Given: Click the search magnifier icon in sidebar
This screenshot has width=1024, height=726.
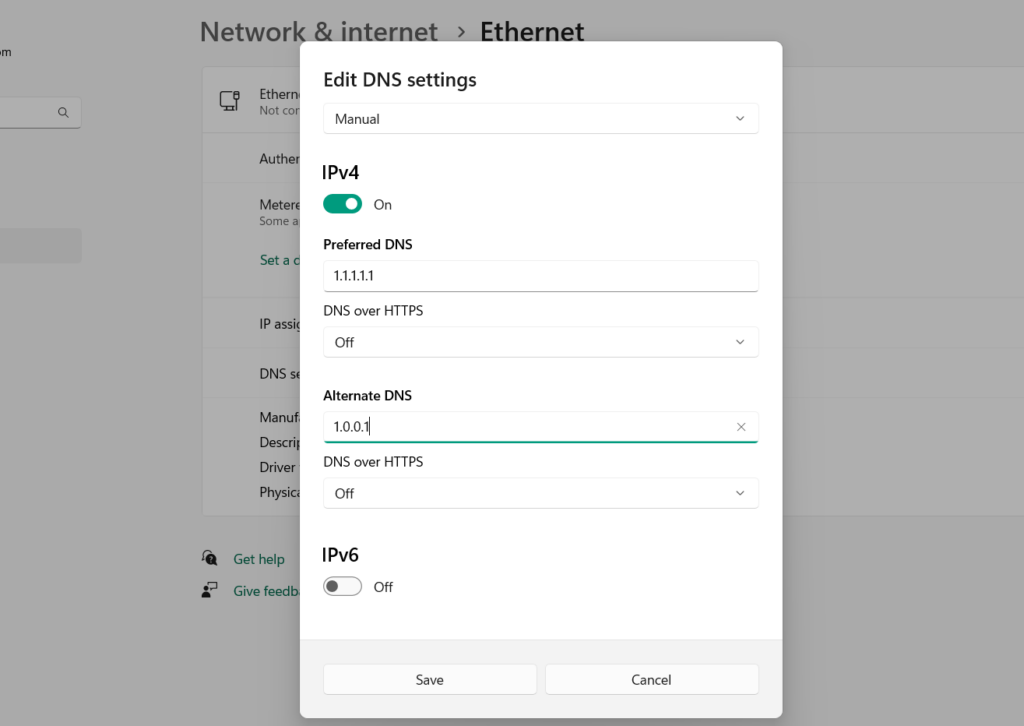Looking at the screenshot, I should click(x=63, y=113).
